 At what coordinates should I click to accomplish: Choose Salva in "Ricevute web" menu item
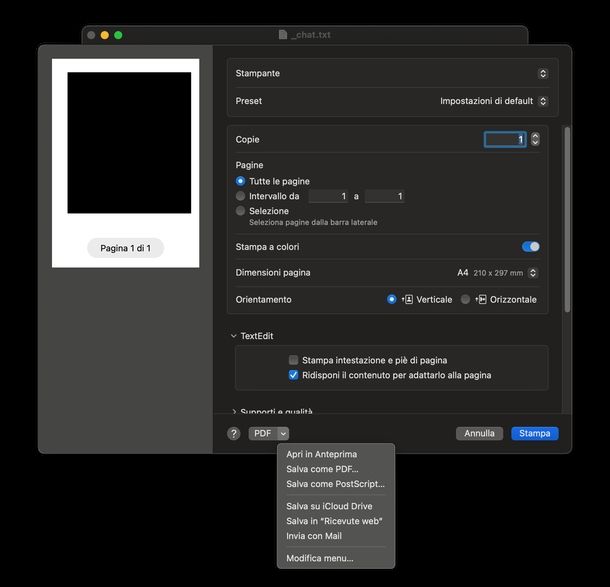point(334,520)
